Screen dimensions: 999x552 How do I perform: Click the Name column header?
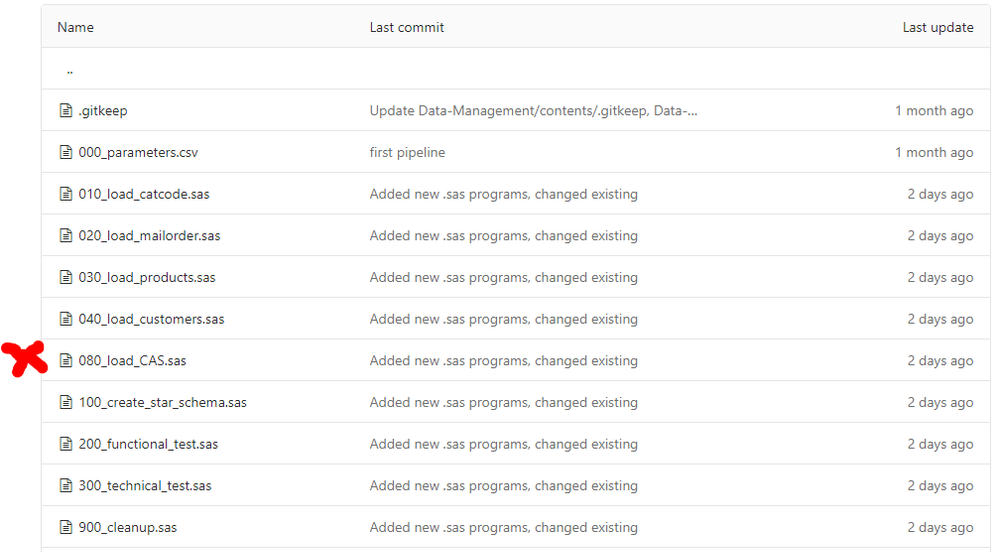point(75,28)
